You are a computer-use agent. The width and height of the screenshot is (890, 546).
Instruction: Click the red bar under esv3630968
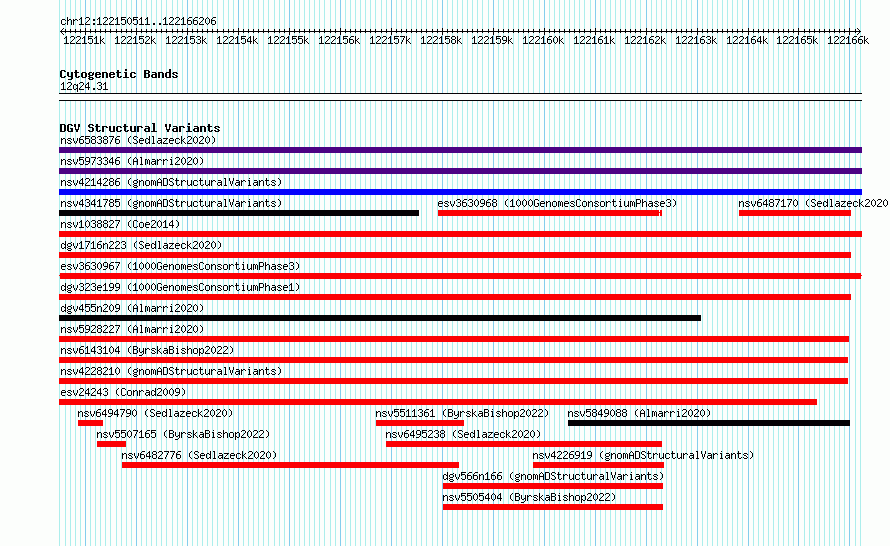coord(550,213)
